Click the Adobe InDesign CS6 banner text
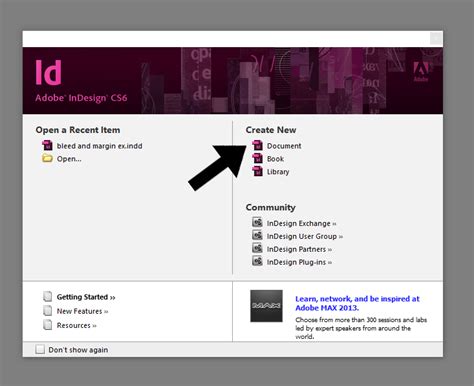Screen dimensions: 474x386 pos(81,98)
